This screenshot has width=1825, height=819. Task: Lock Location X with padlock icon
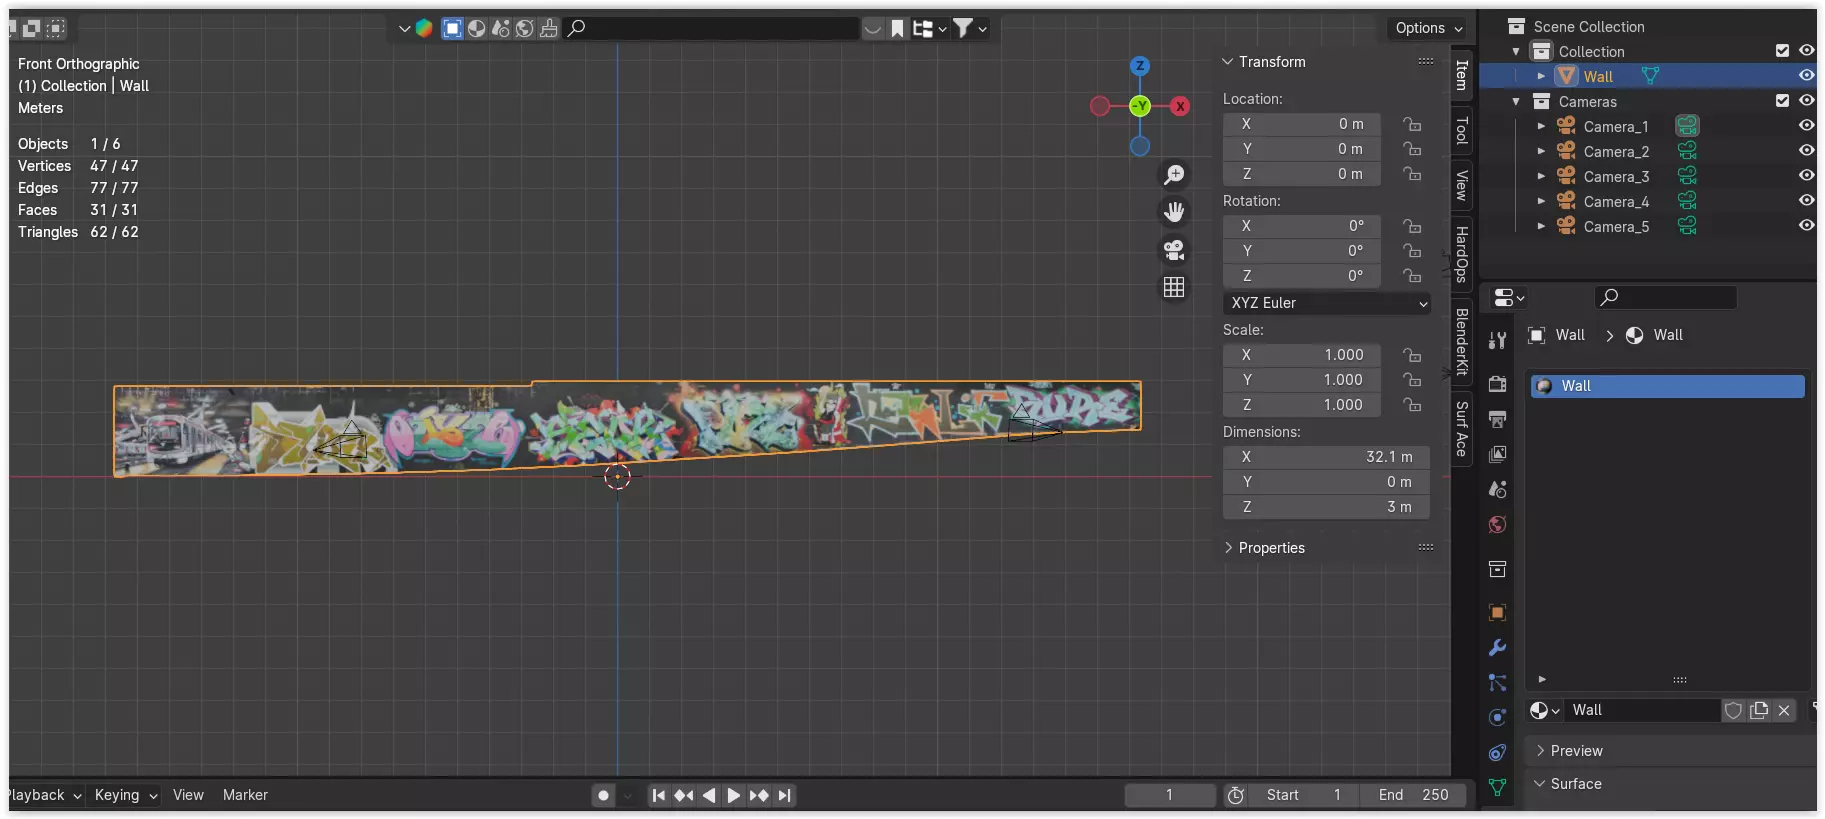[1411, 124]
